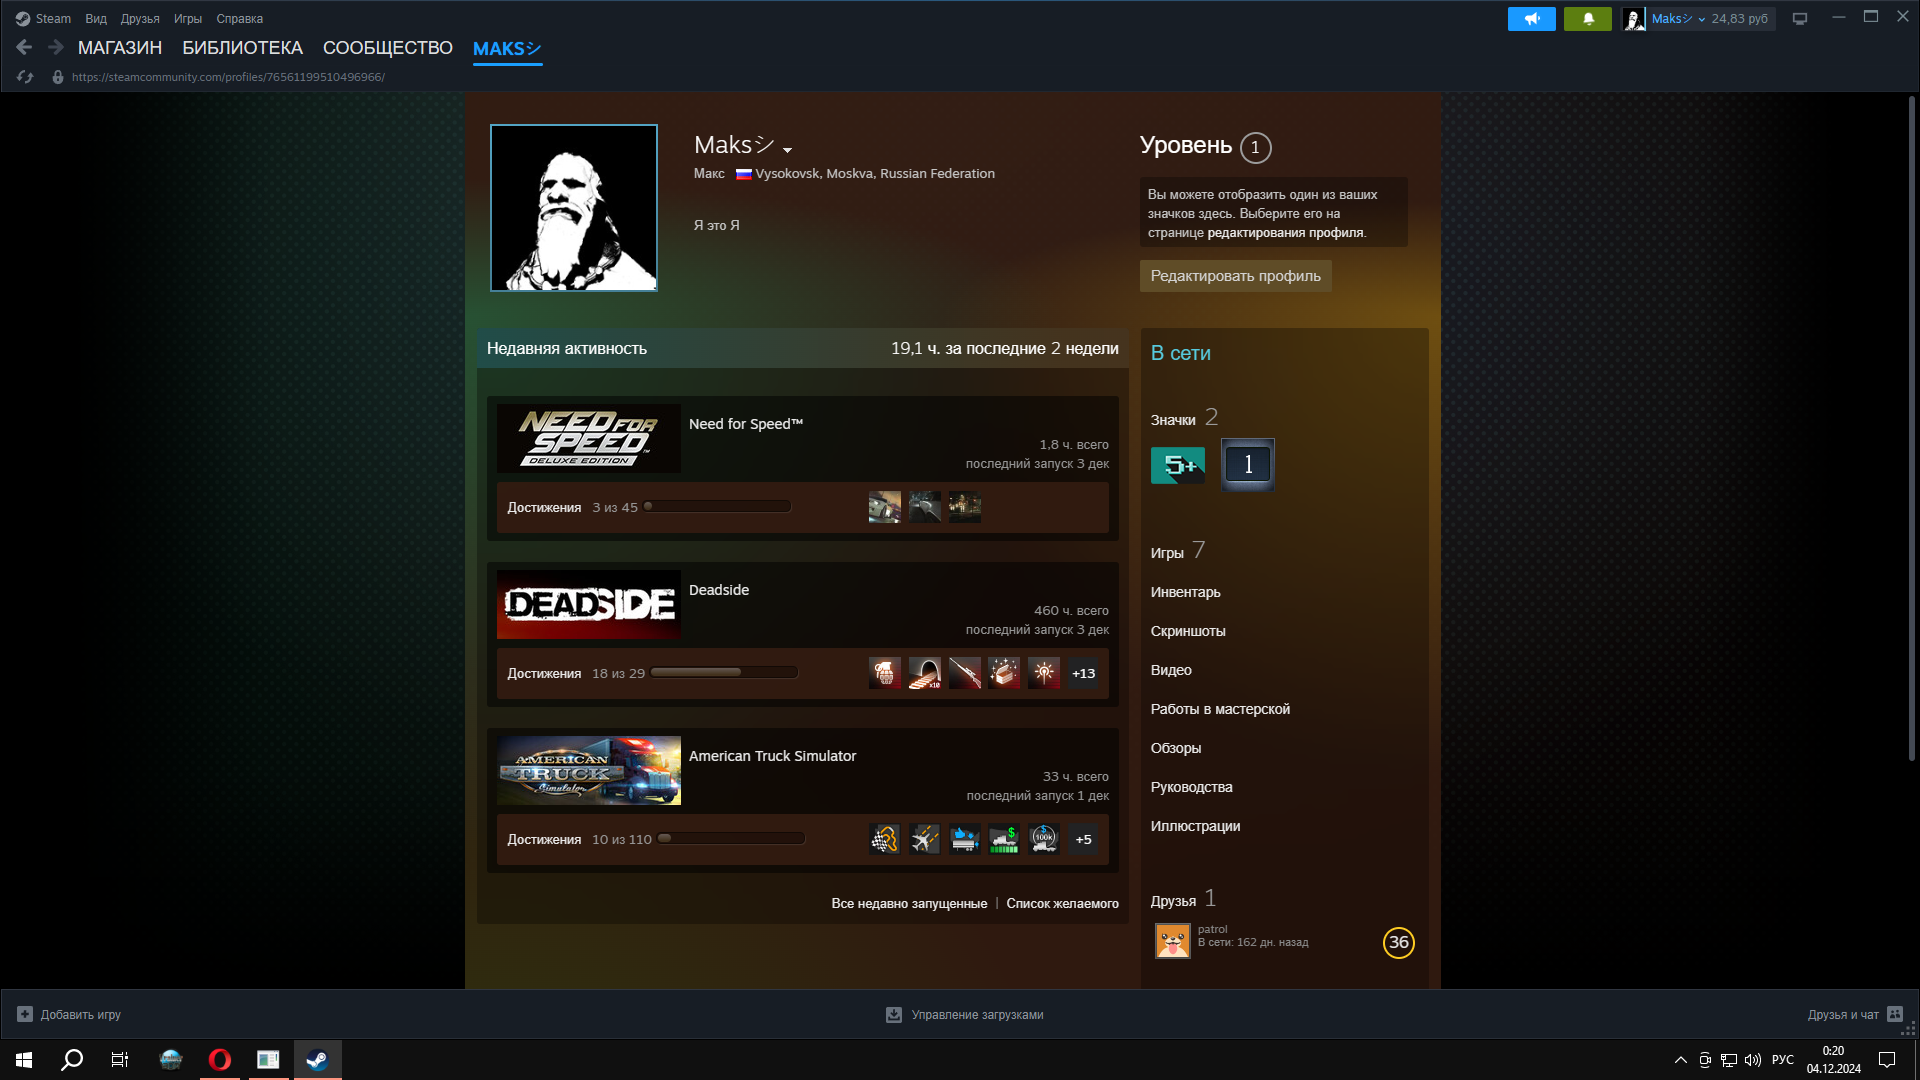Open Скриншоты link
This screenshot has width=1920, height=1080.
(1188, 631)
